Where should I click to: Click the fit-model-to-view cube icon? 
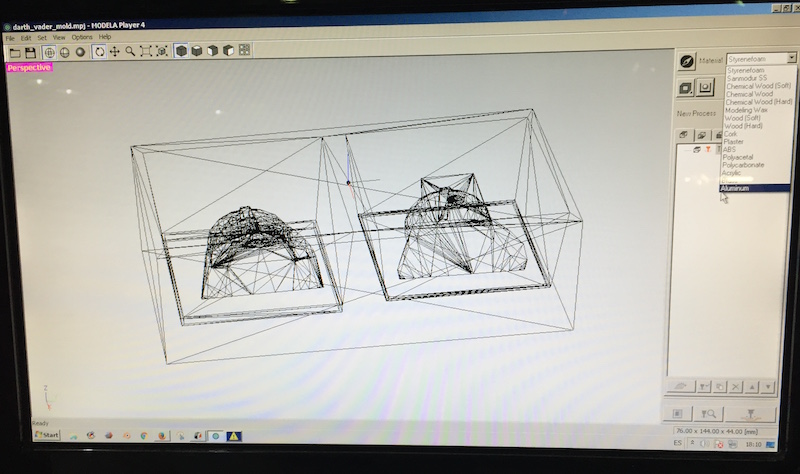[162, 51]
